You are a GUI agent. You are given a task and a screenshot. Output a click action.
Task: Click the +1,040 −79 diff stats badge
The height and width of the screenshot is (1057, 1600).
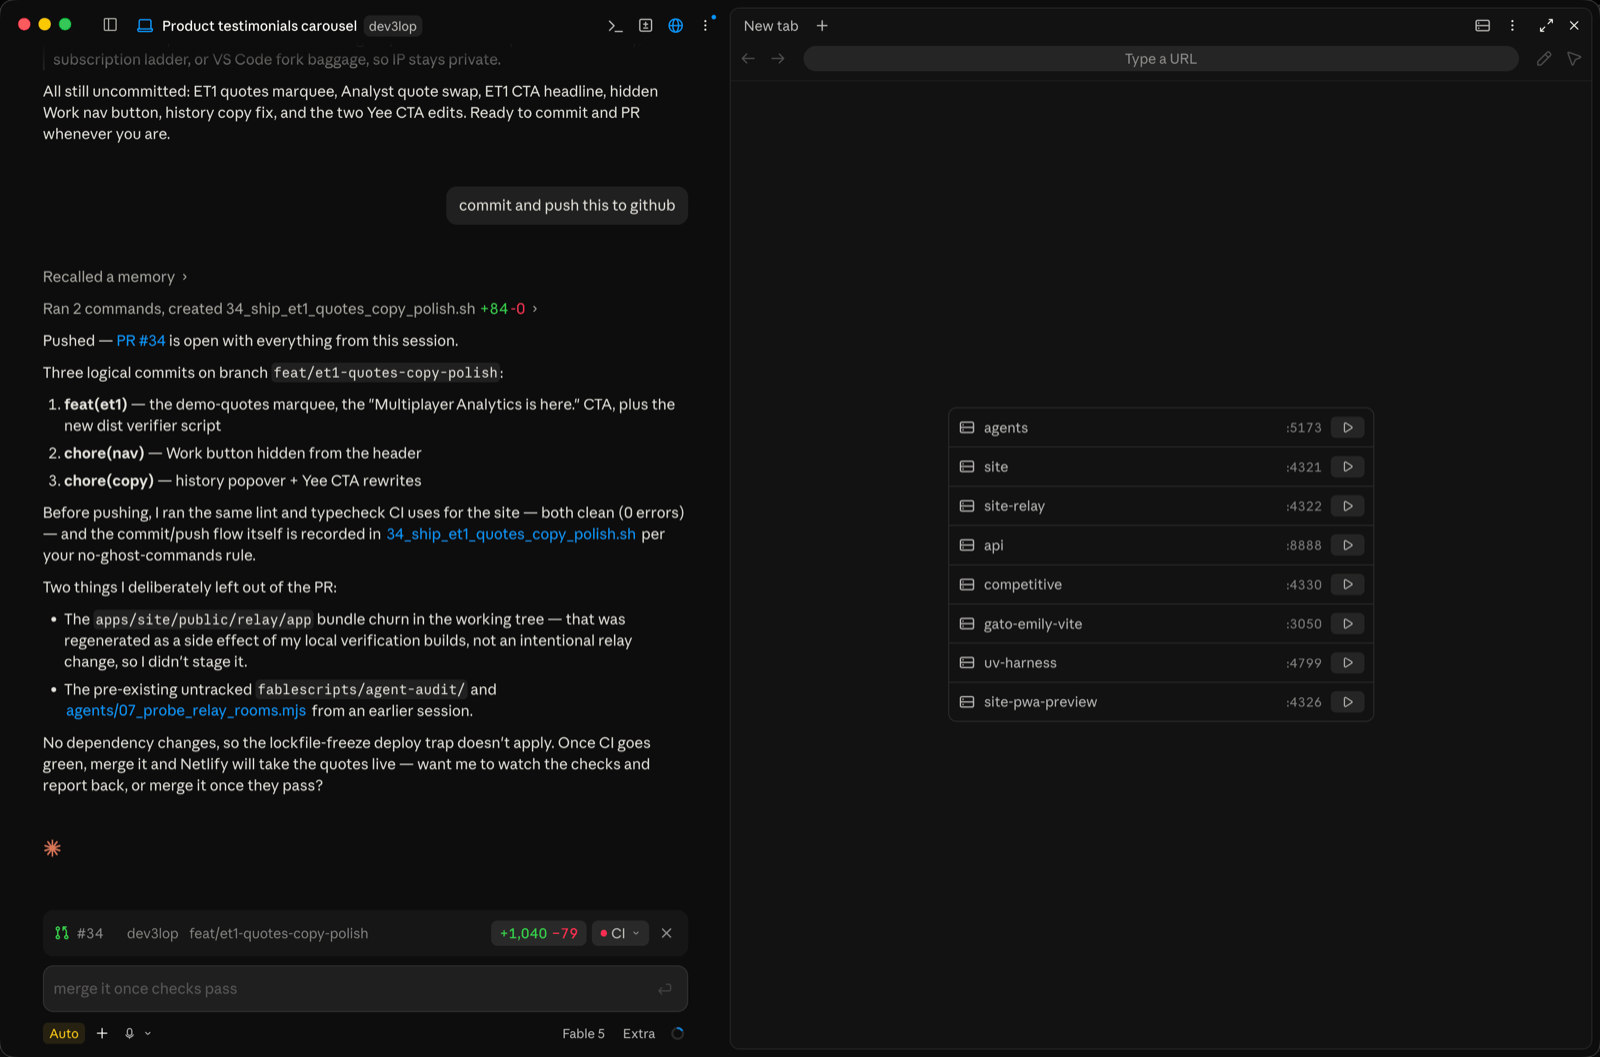tap(538, 933)
